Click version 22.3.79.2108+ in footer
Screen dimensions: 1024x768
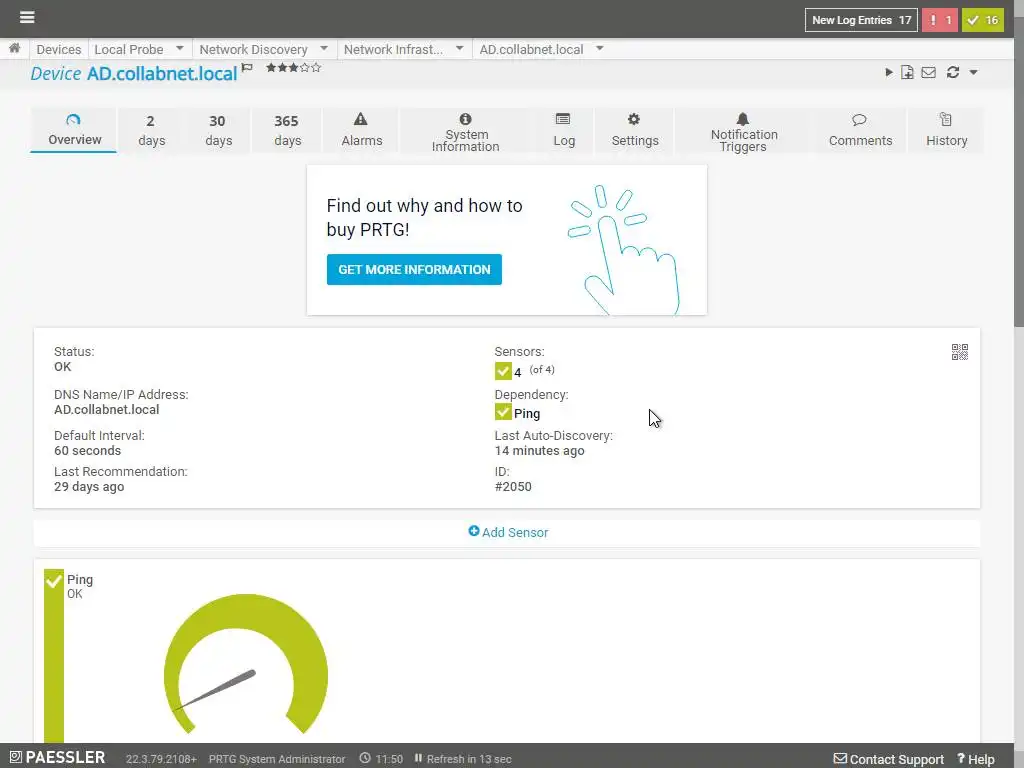click(x=161, y=759)
